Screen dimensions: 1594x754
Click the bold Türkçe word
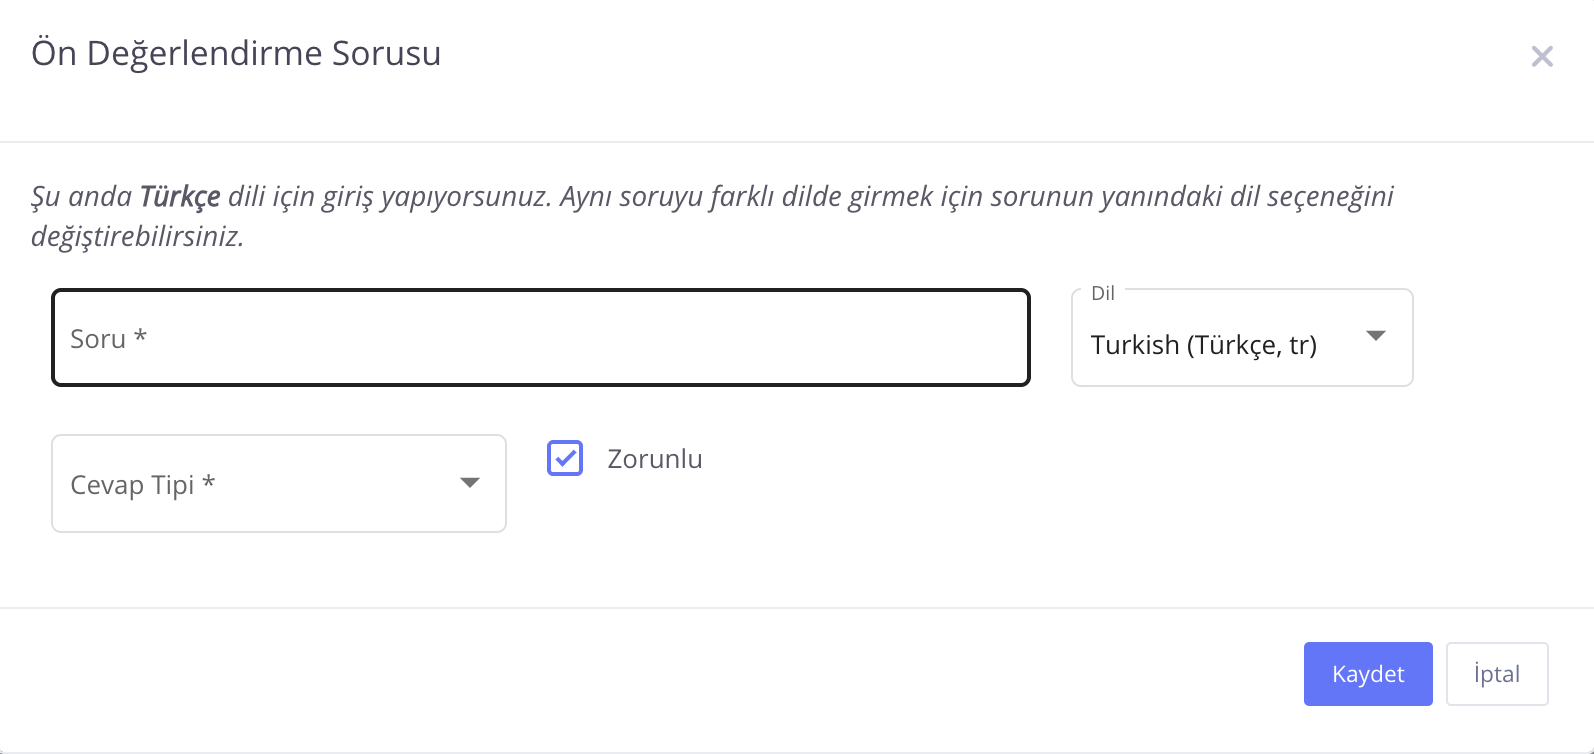pos(180,196)
